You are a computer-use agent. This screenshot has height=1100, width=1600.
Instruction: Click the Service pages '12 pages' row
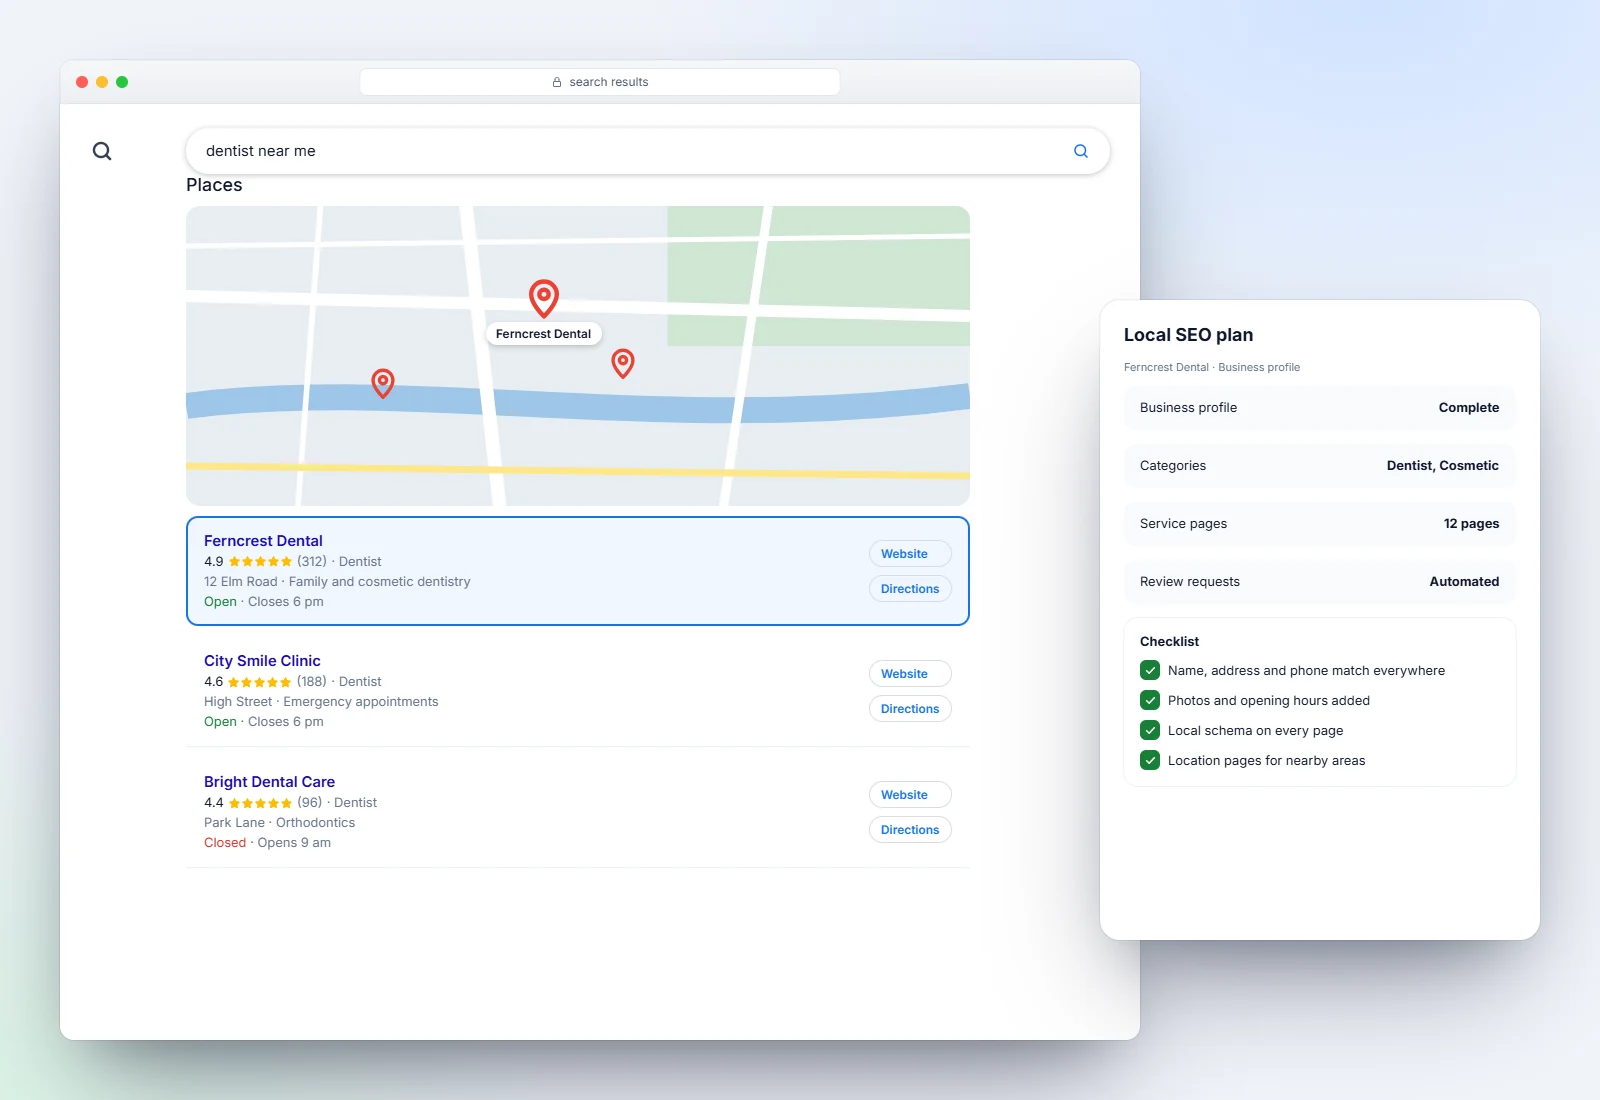1320,524
